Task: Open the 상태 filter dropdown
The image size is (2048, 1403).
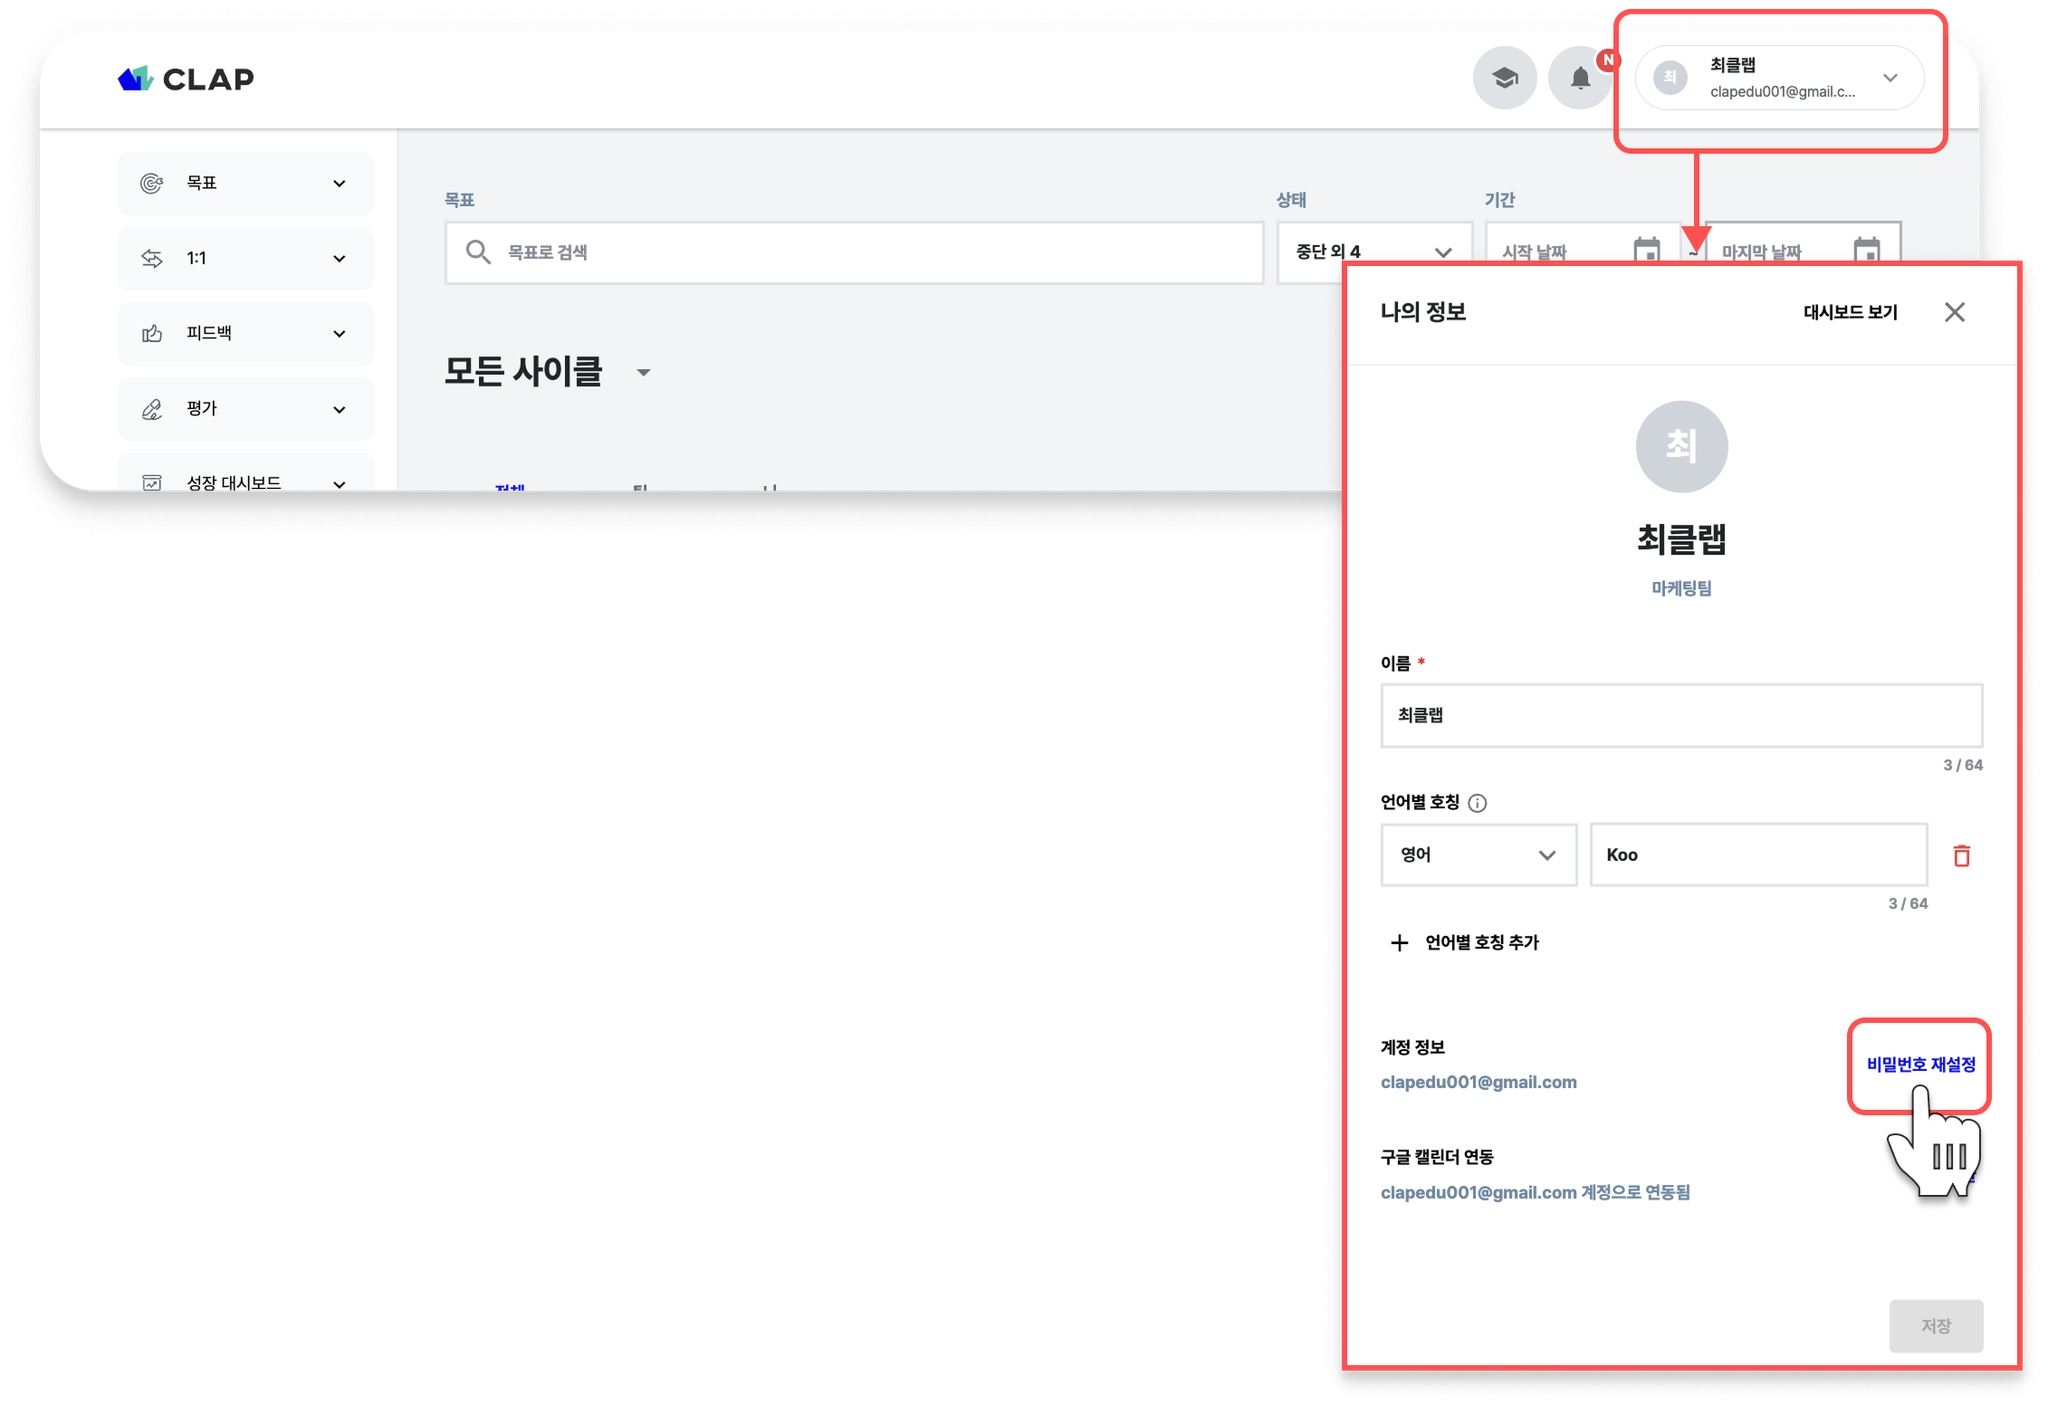Action: (x=1374, y=252)
